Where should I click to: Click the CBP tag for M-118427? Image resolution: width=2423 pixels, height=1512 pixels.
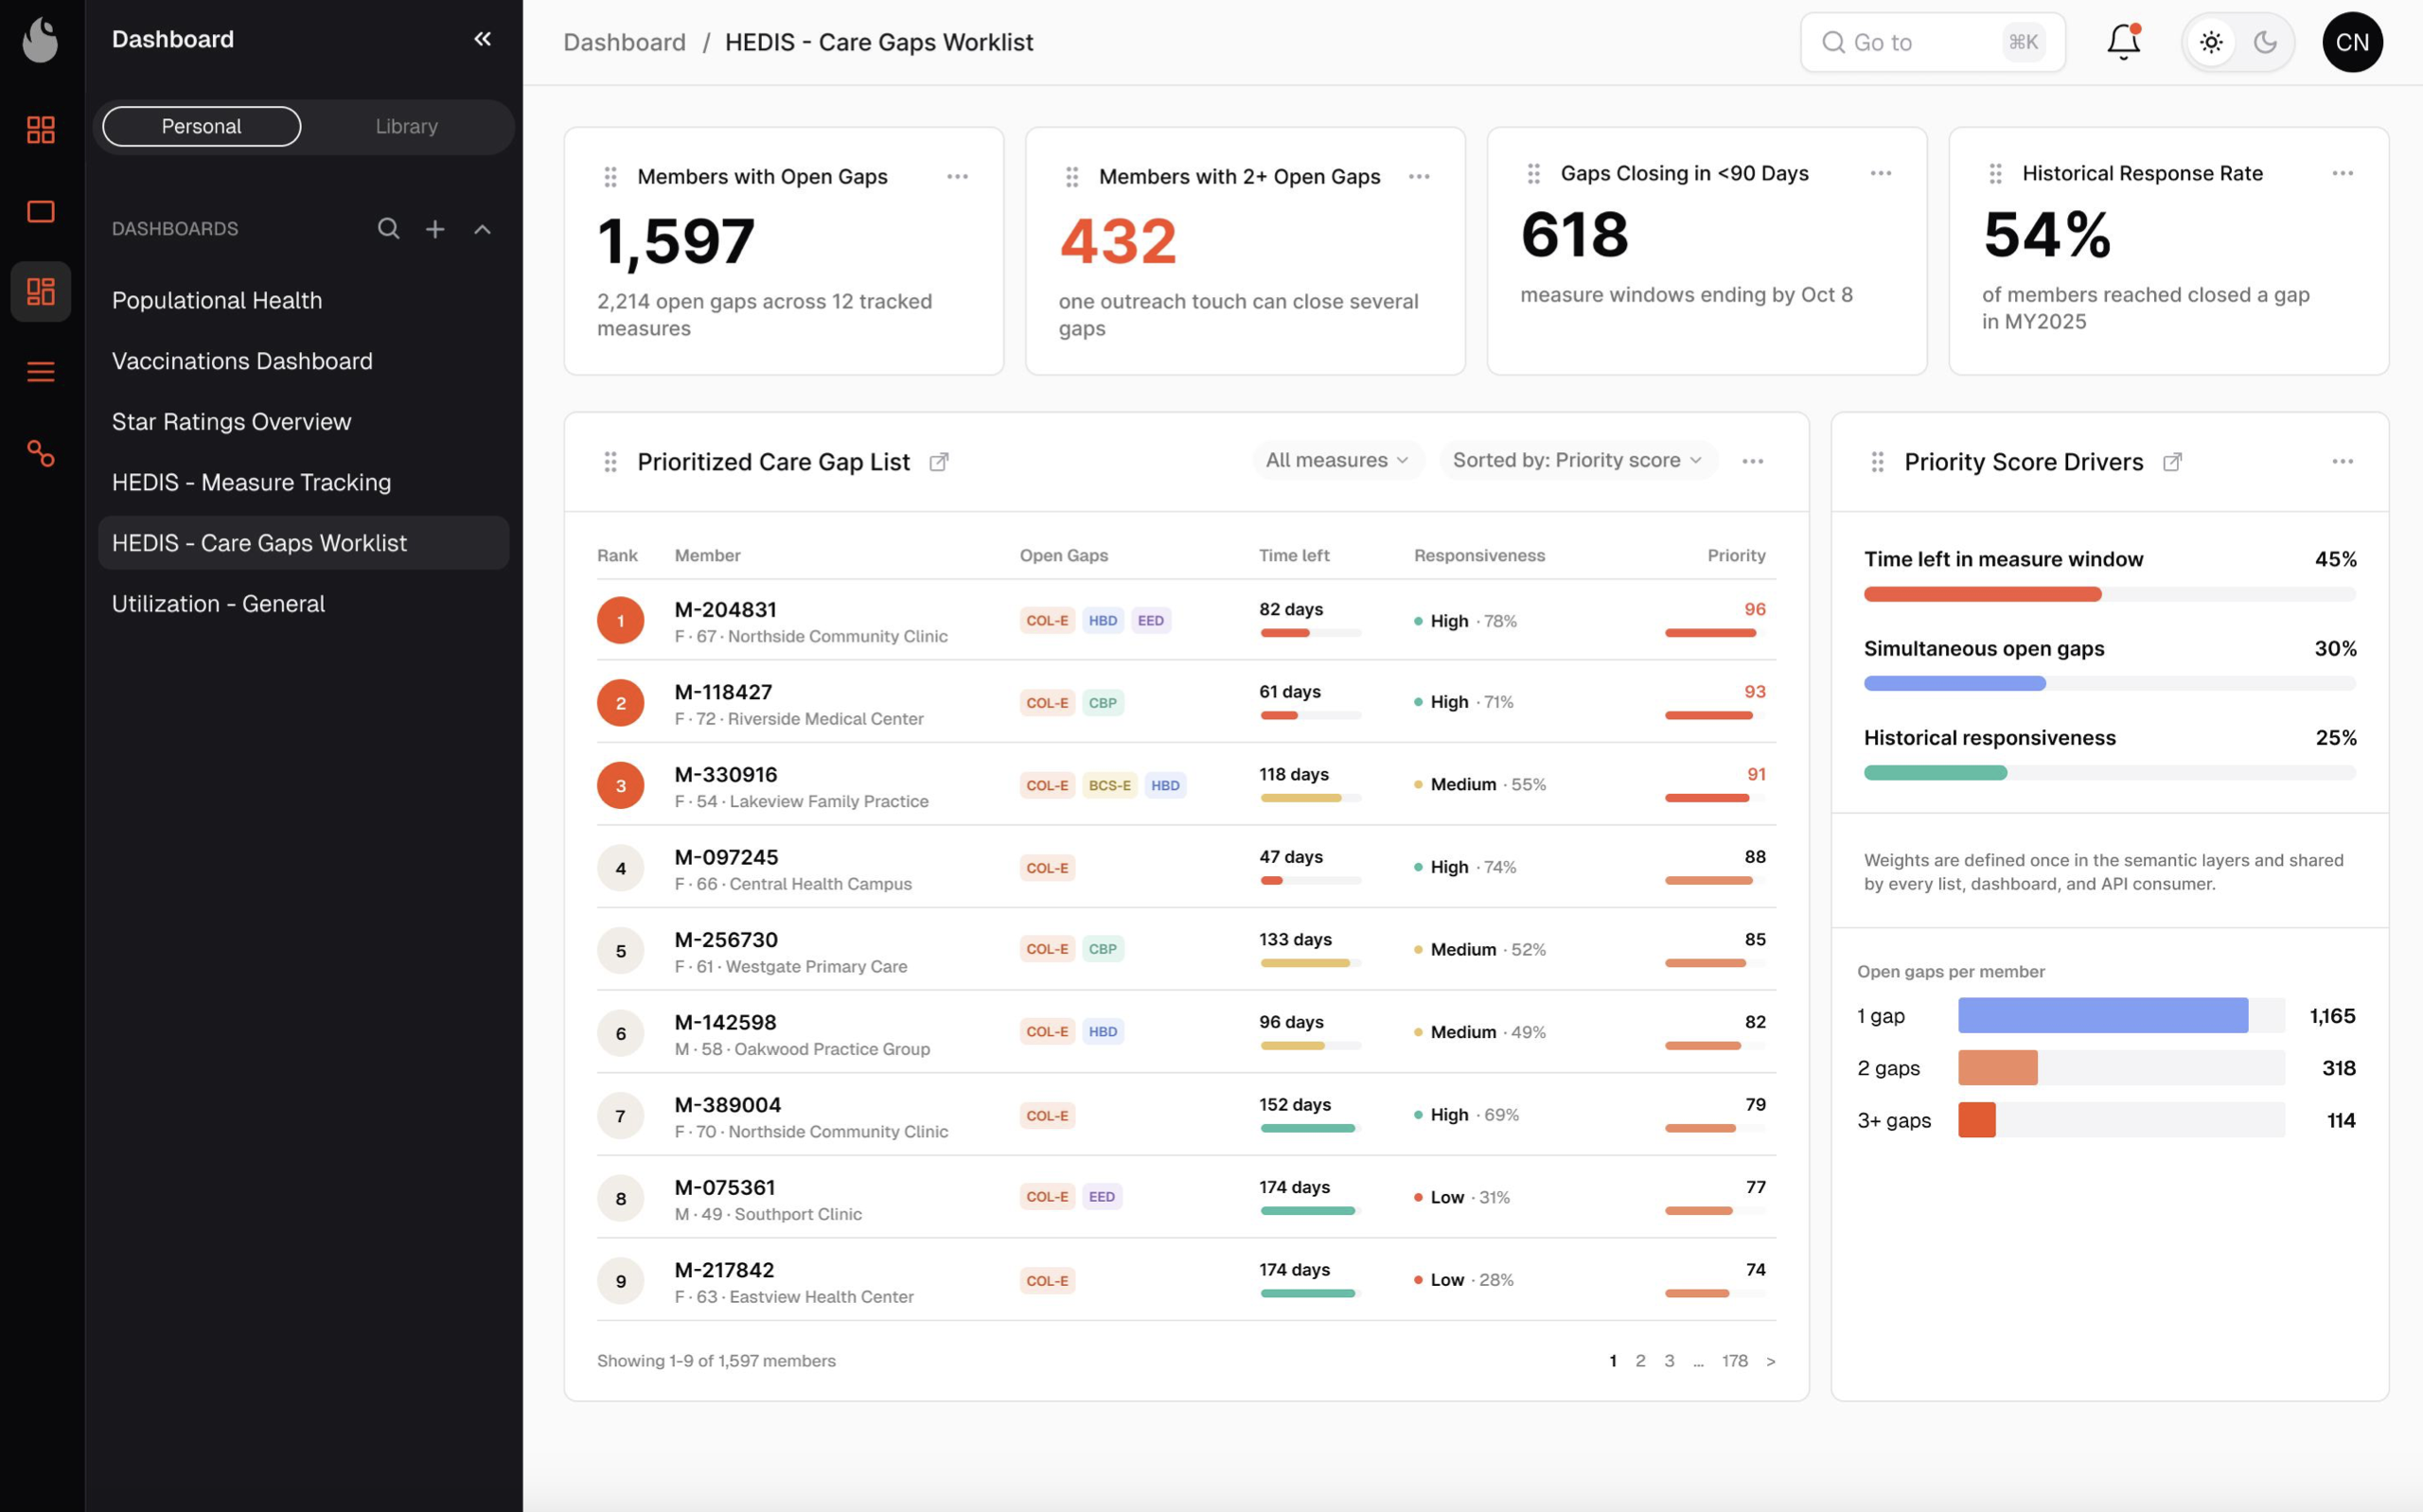pos(1102,703)
